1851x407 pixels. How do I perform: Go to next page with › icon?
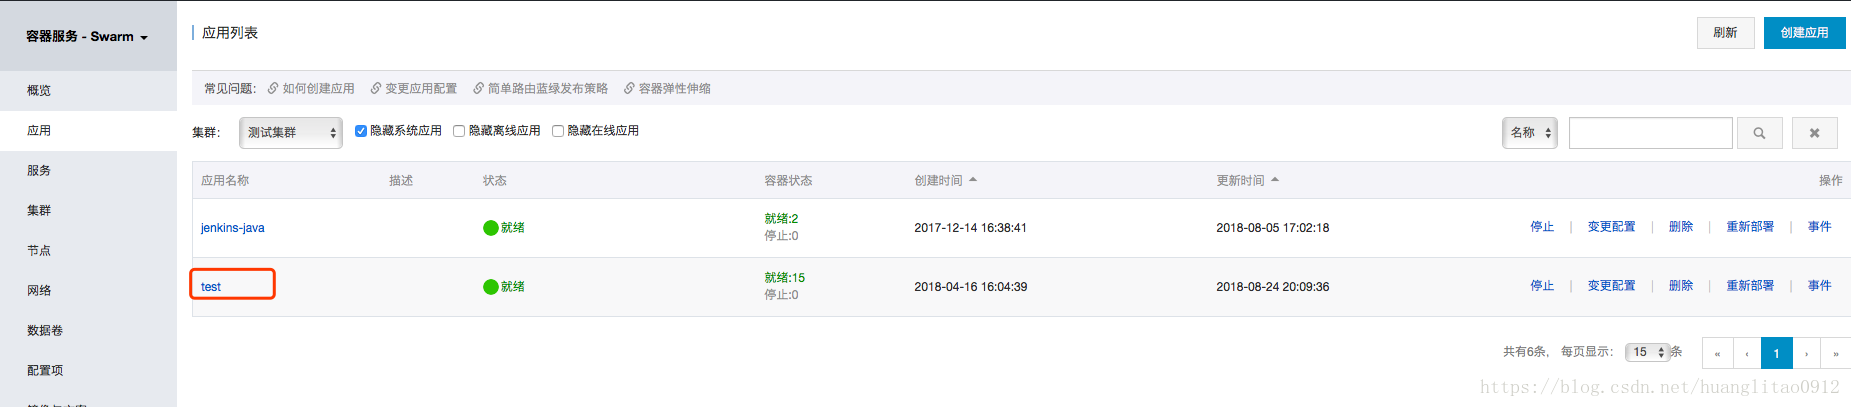click(1806, 353)
